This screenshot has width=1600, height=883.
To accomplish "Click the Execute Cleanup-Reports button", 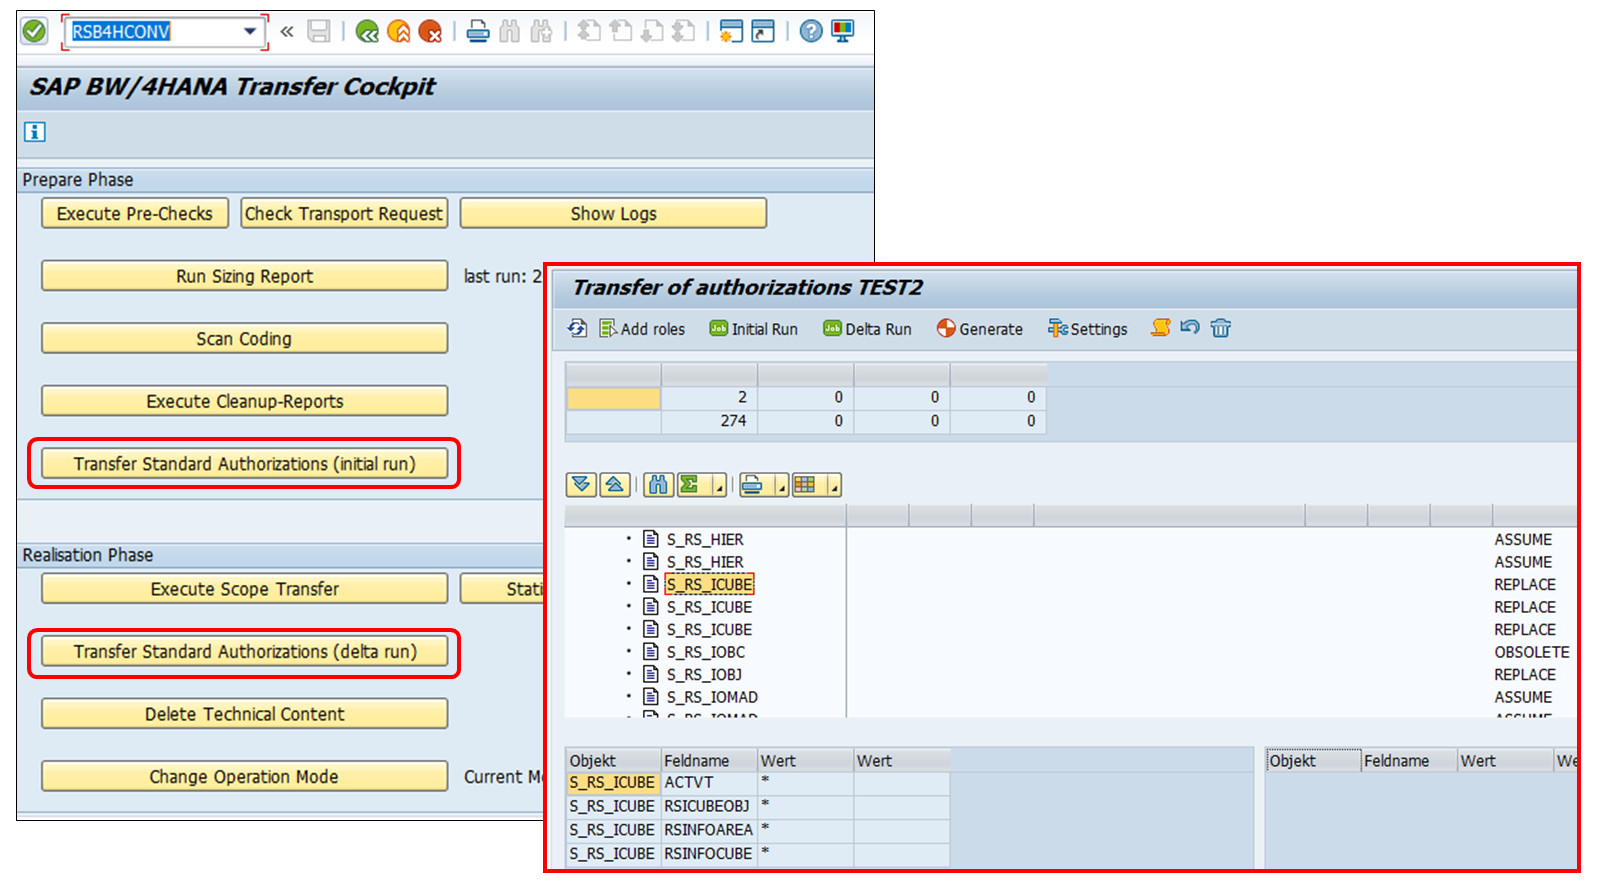I will tap(244, 401).
